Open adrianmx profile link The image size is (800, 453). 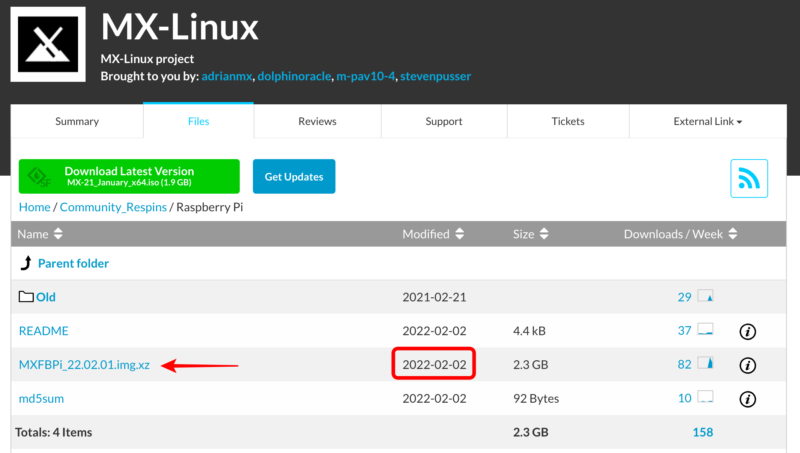(227, 76)
